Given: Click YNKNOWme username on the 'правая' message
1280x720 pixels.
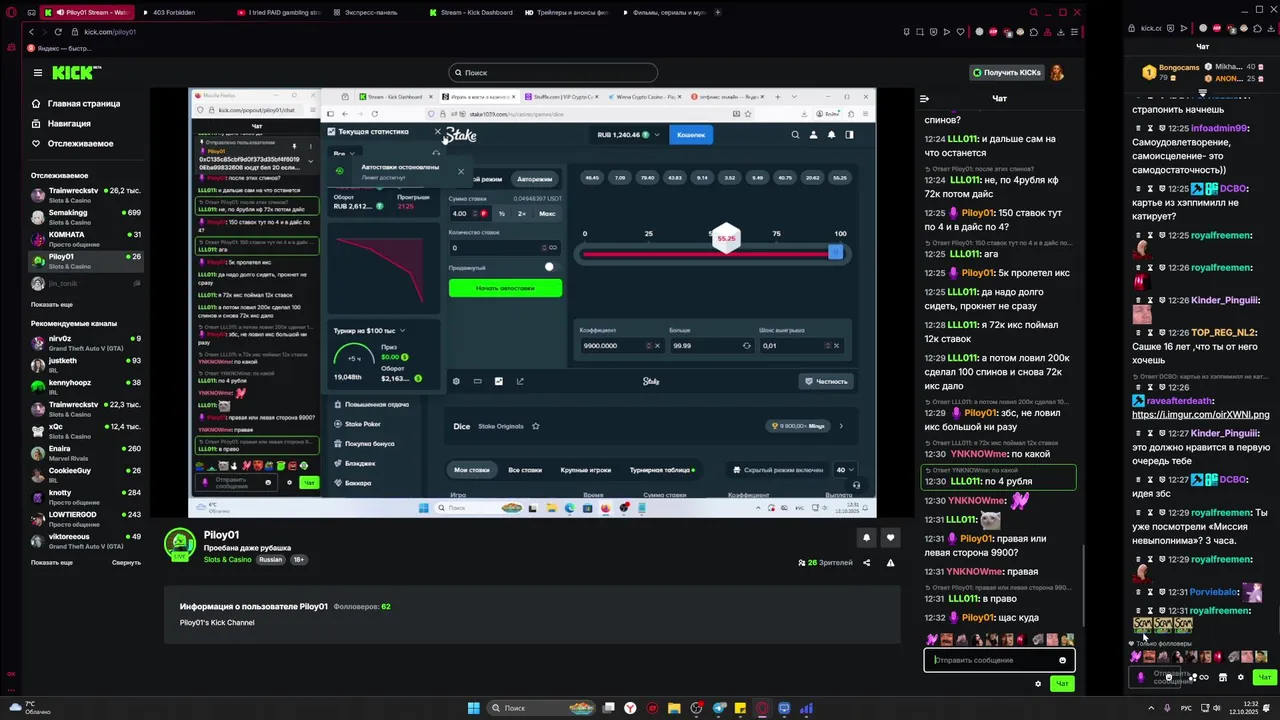Looking at the screenshot, I should pyautogui.click(x=975, y=572).
